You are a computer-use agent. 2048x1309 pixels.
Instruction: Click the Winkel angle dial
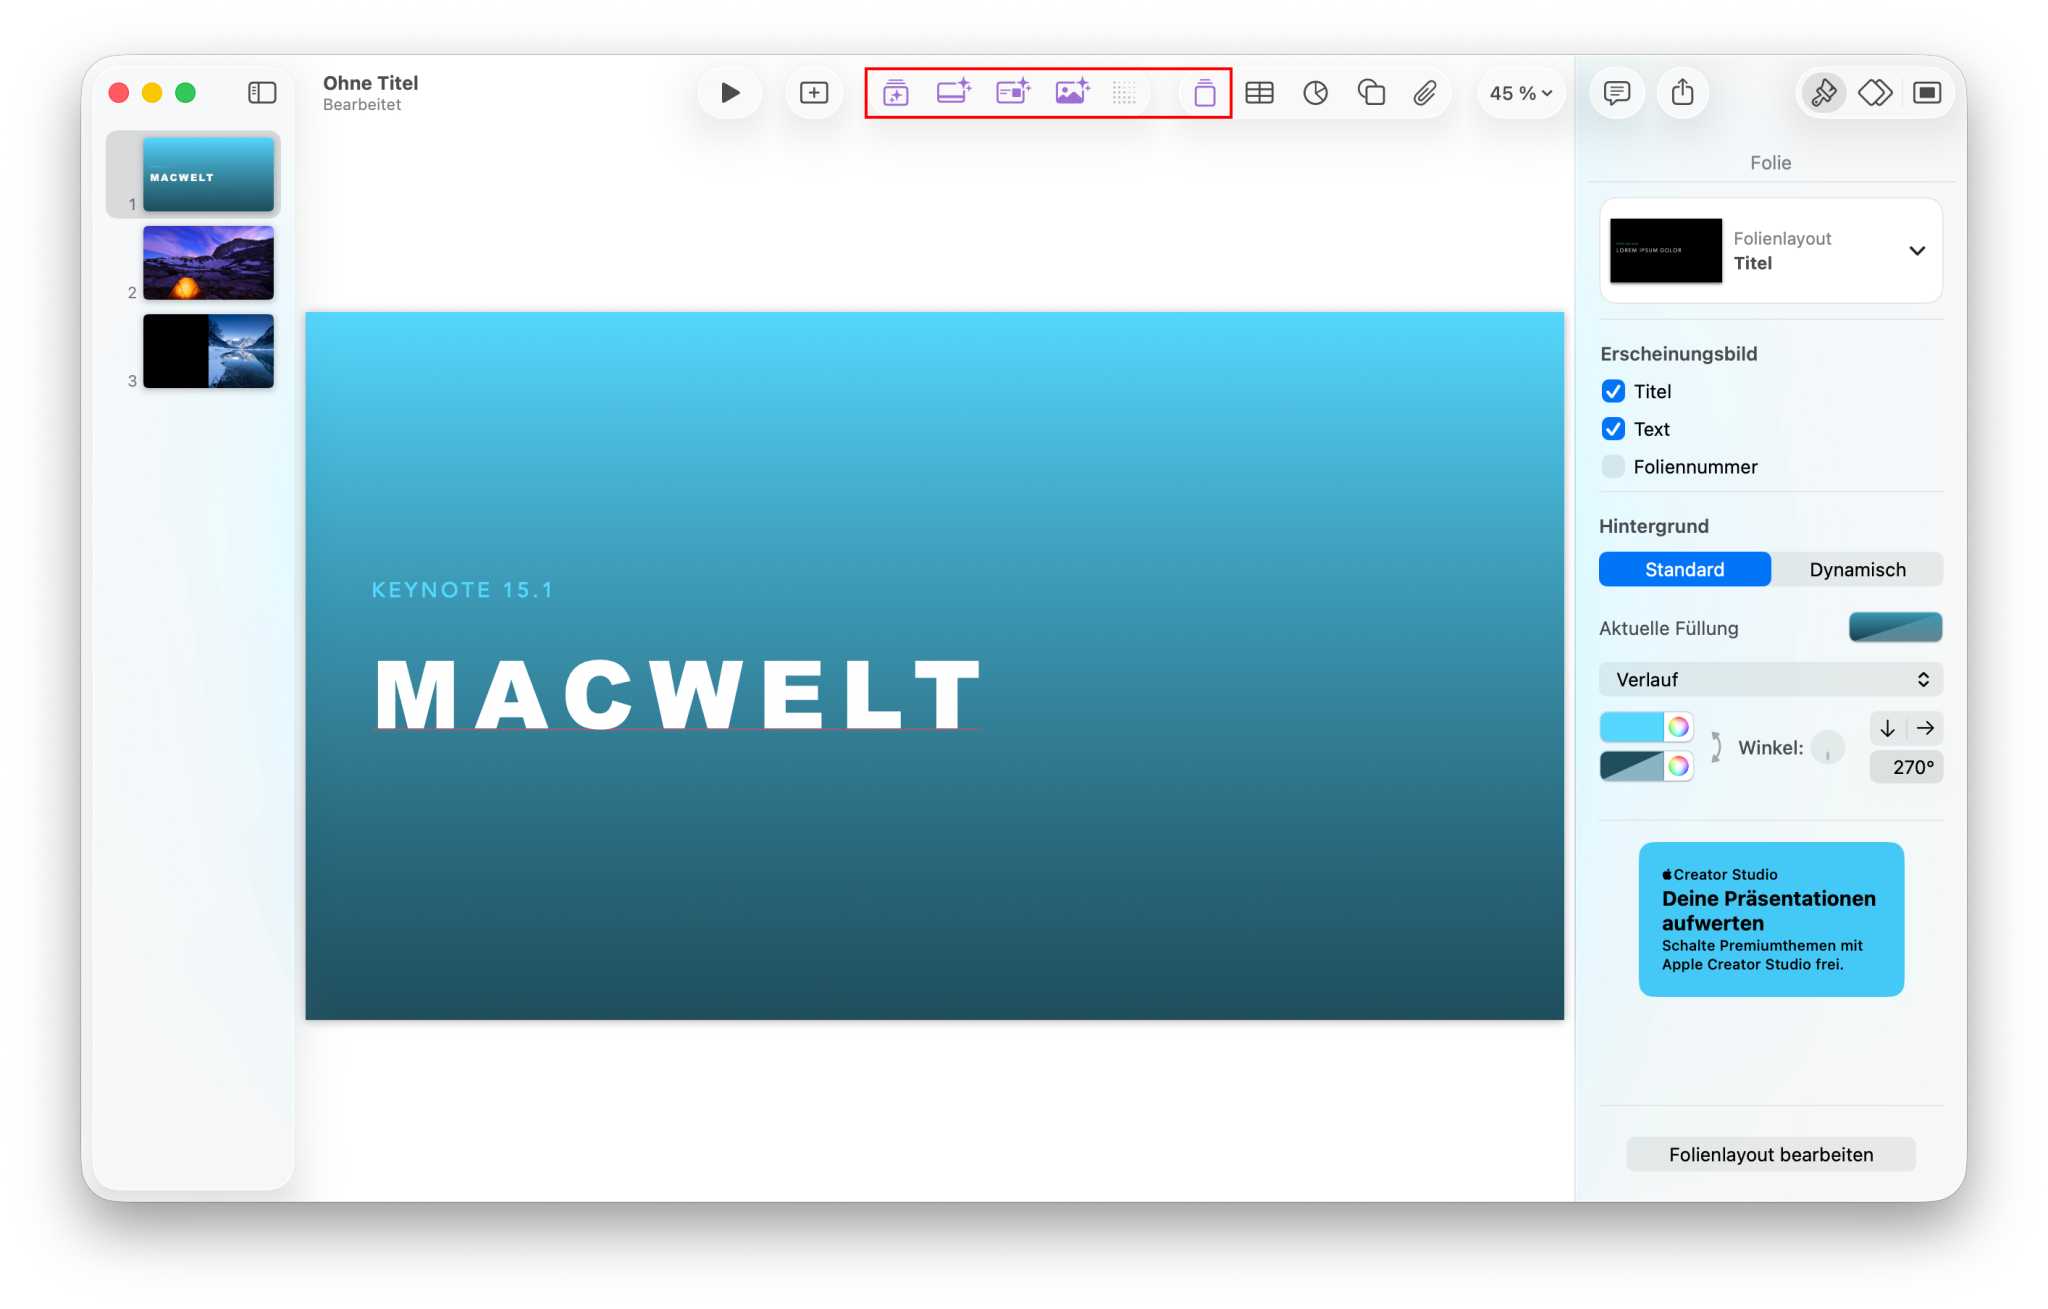coord(1828,747)
